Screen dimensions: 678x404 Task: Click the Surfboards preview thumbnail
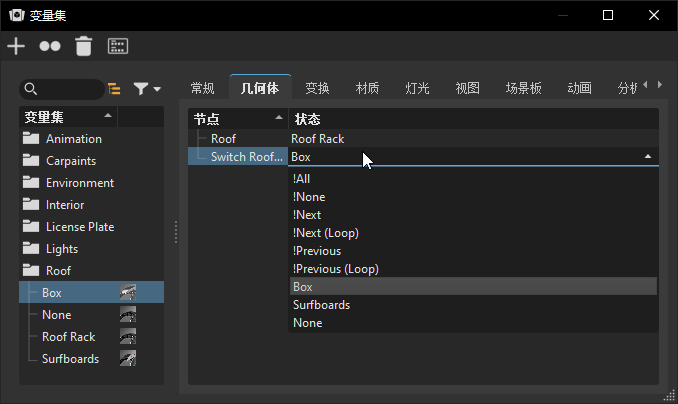click(x=128, y=359)
